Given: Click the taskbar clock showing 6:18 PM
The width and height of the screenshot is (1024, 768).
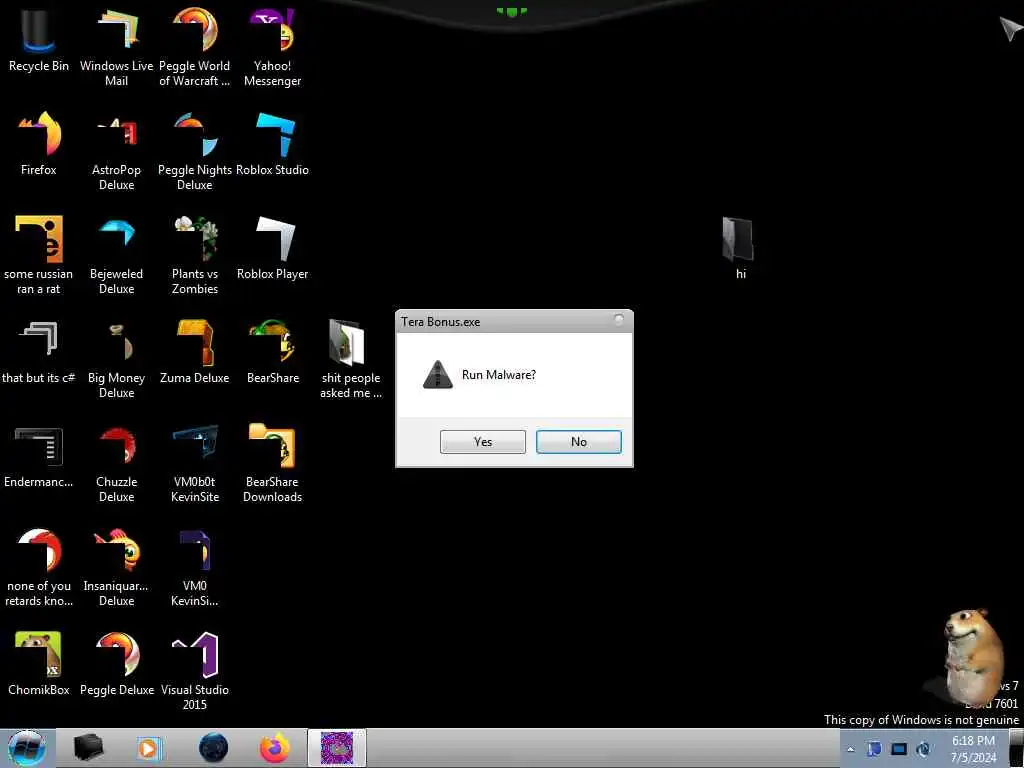Looking at the screenshot, I should [x=973, y=749].
